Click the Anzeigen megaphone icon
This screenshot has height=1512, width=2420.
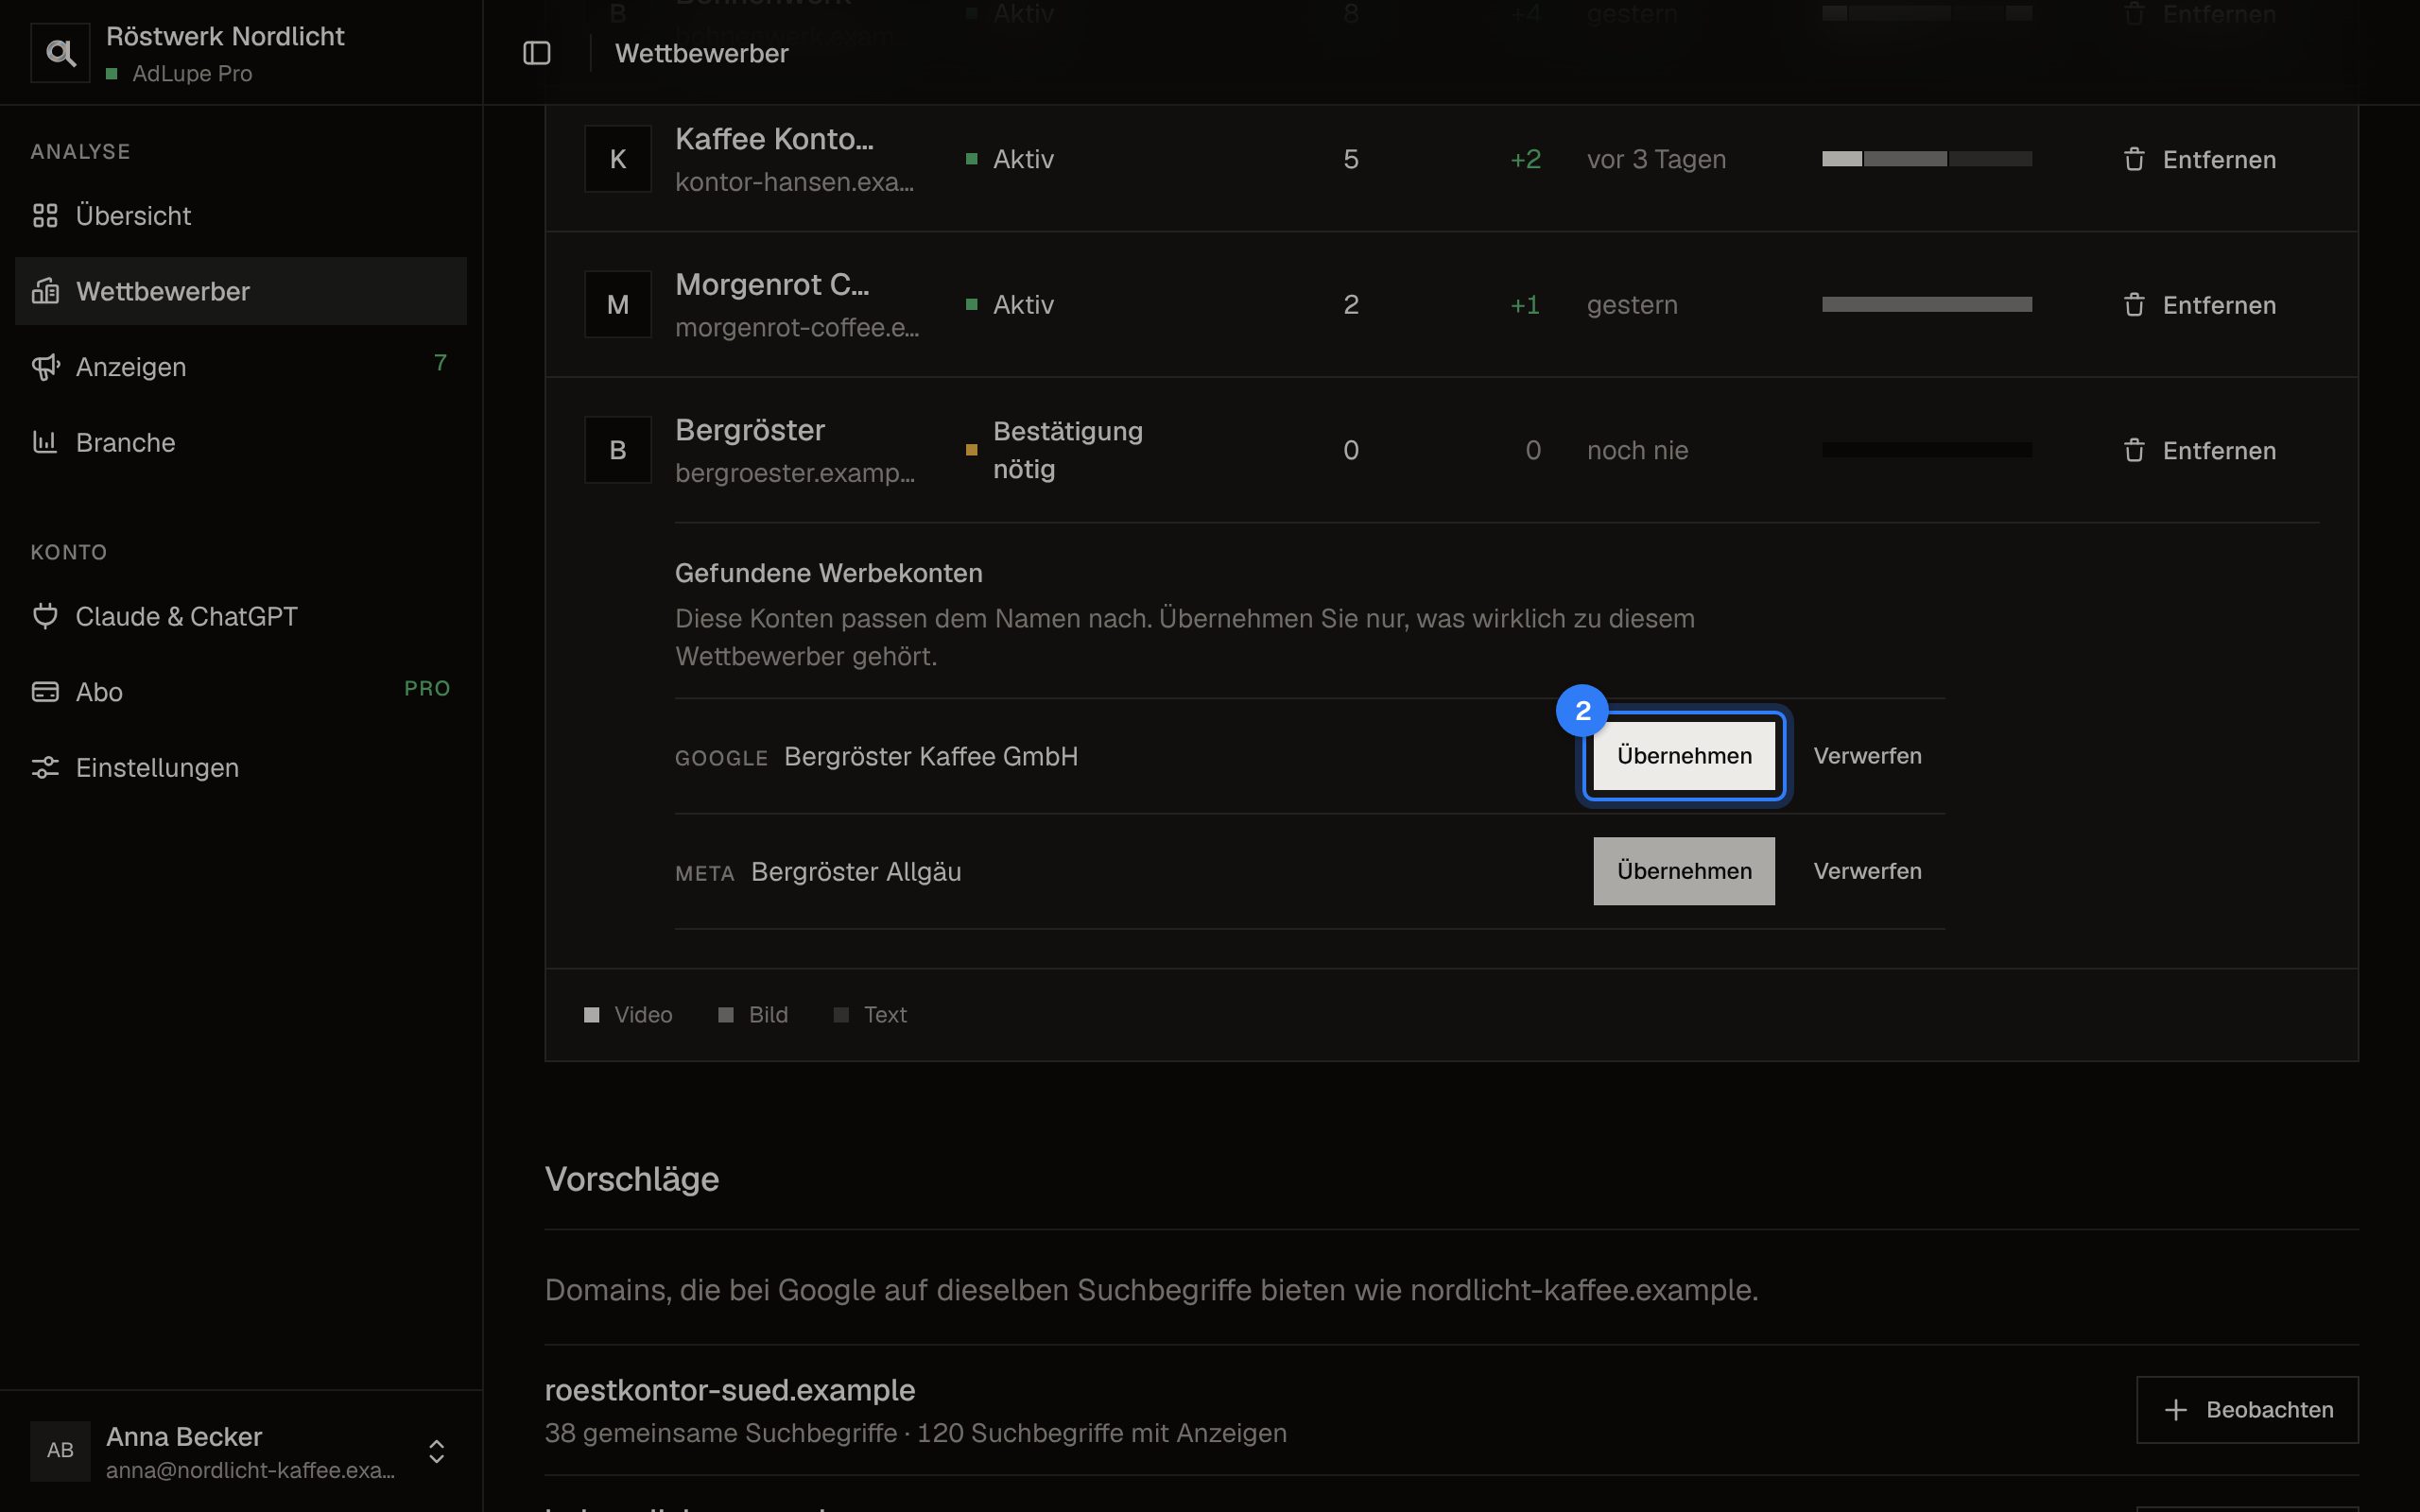point(45,367)
